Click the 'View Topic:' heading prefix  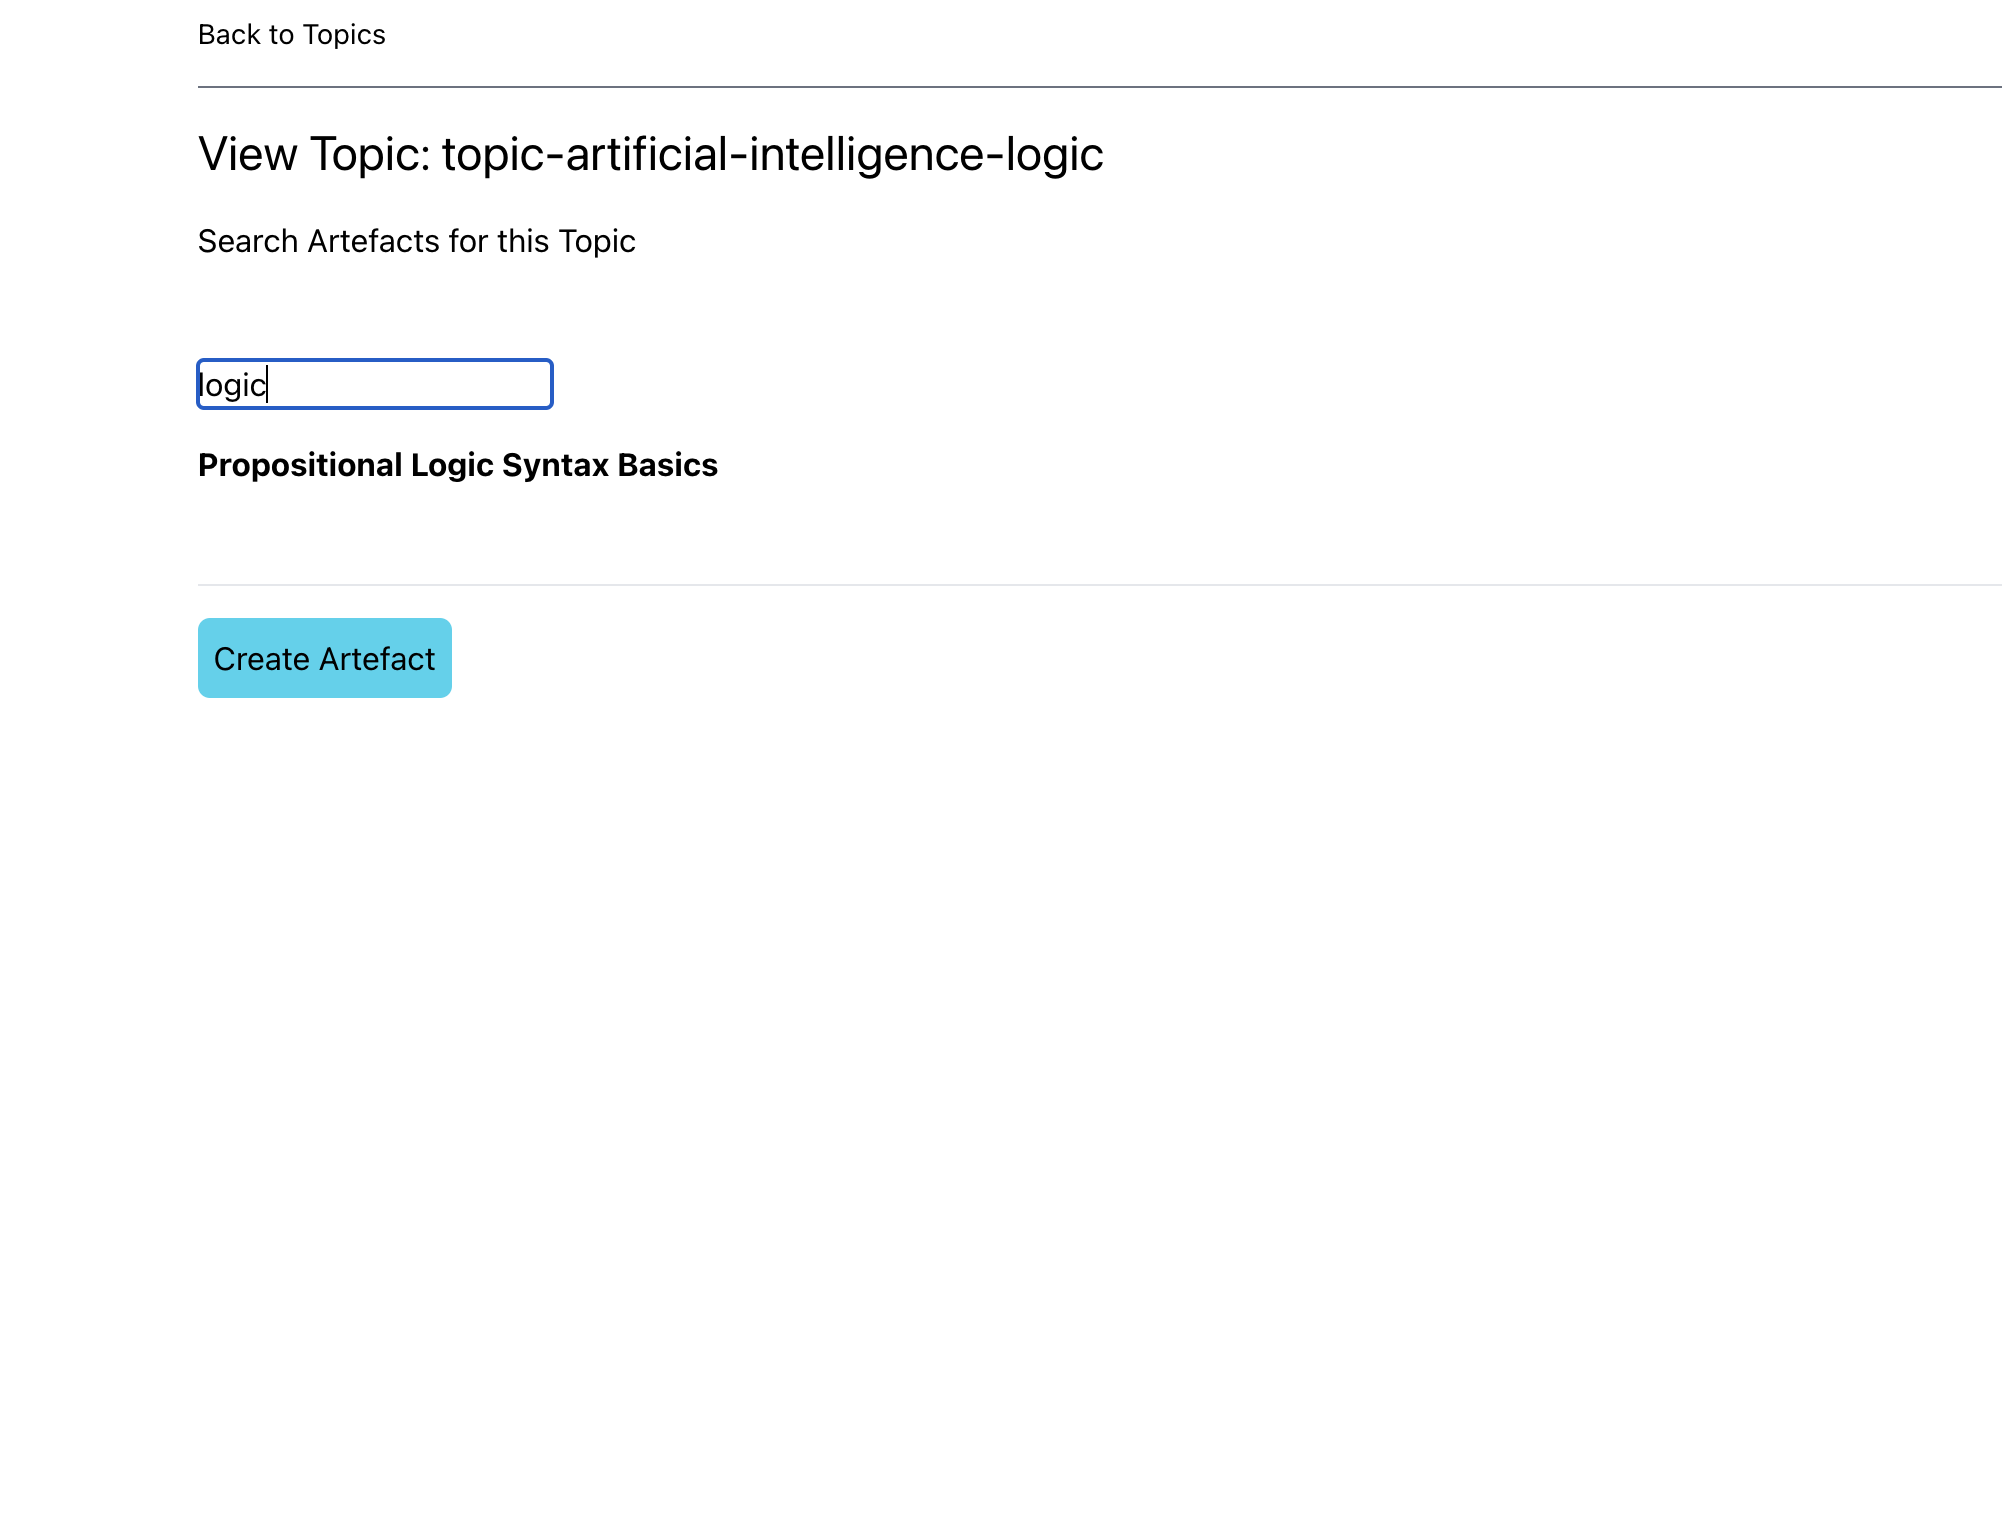[314, 154]
